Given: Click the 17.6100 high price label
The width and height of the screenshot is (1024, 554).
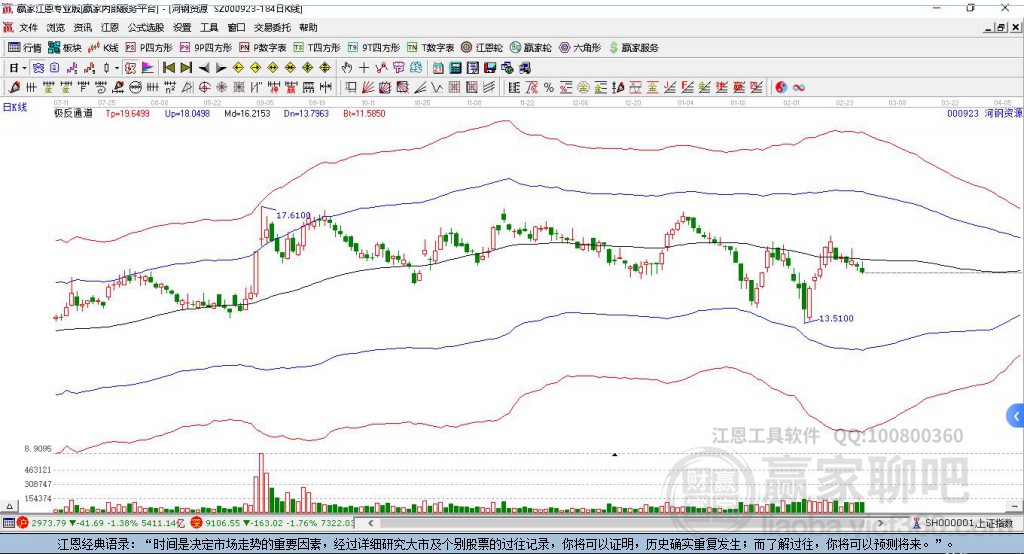Looking at the screenshot, I should pos(293,215).
